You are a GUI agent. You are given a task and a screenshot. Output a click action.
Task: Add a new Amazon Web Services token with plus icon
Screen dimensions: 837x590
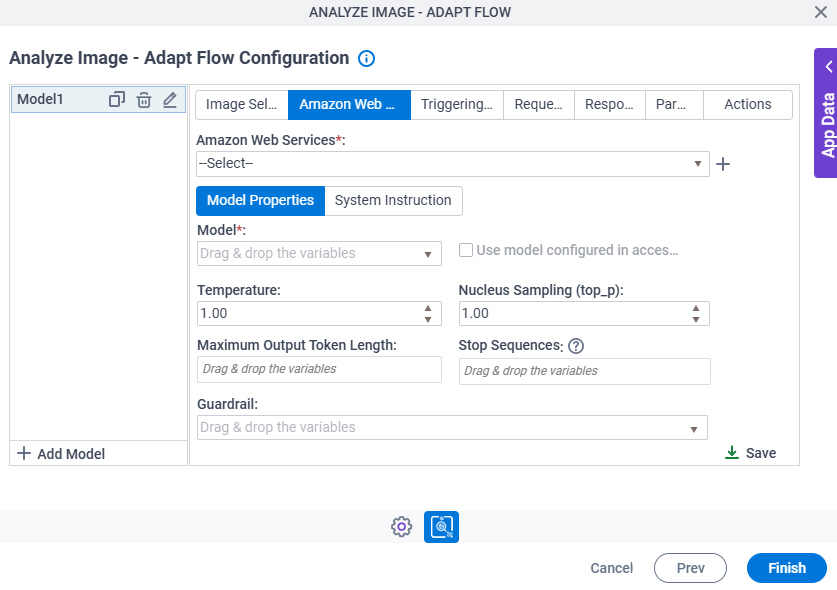point(723,164)
